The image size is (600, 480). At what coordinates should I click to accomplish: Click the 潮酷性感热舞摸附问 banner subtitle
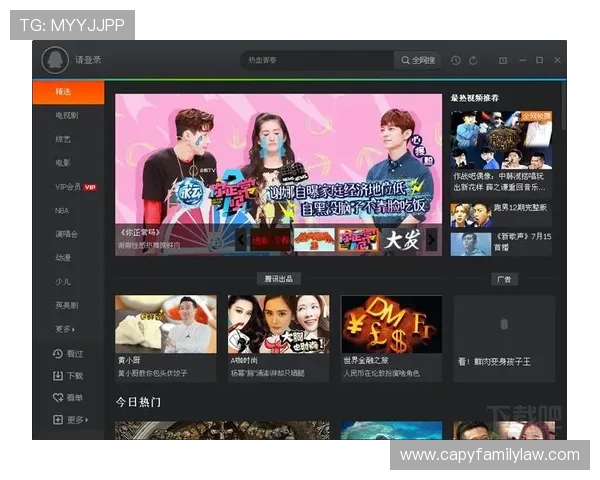pos(149,245)
